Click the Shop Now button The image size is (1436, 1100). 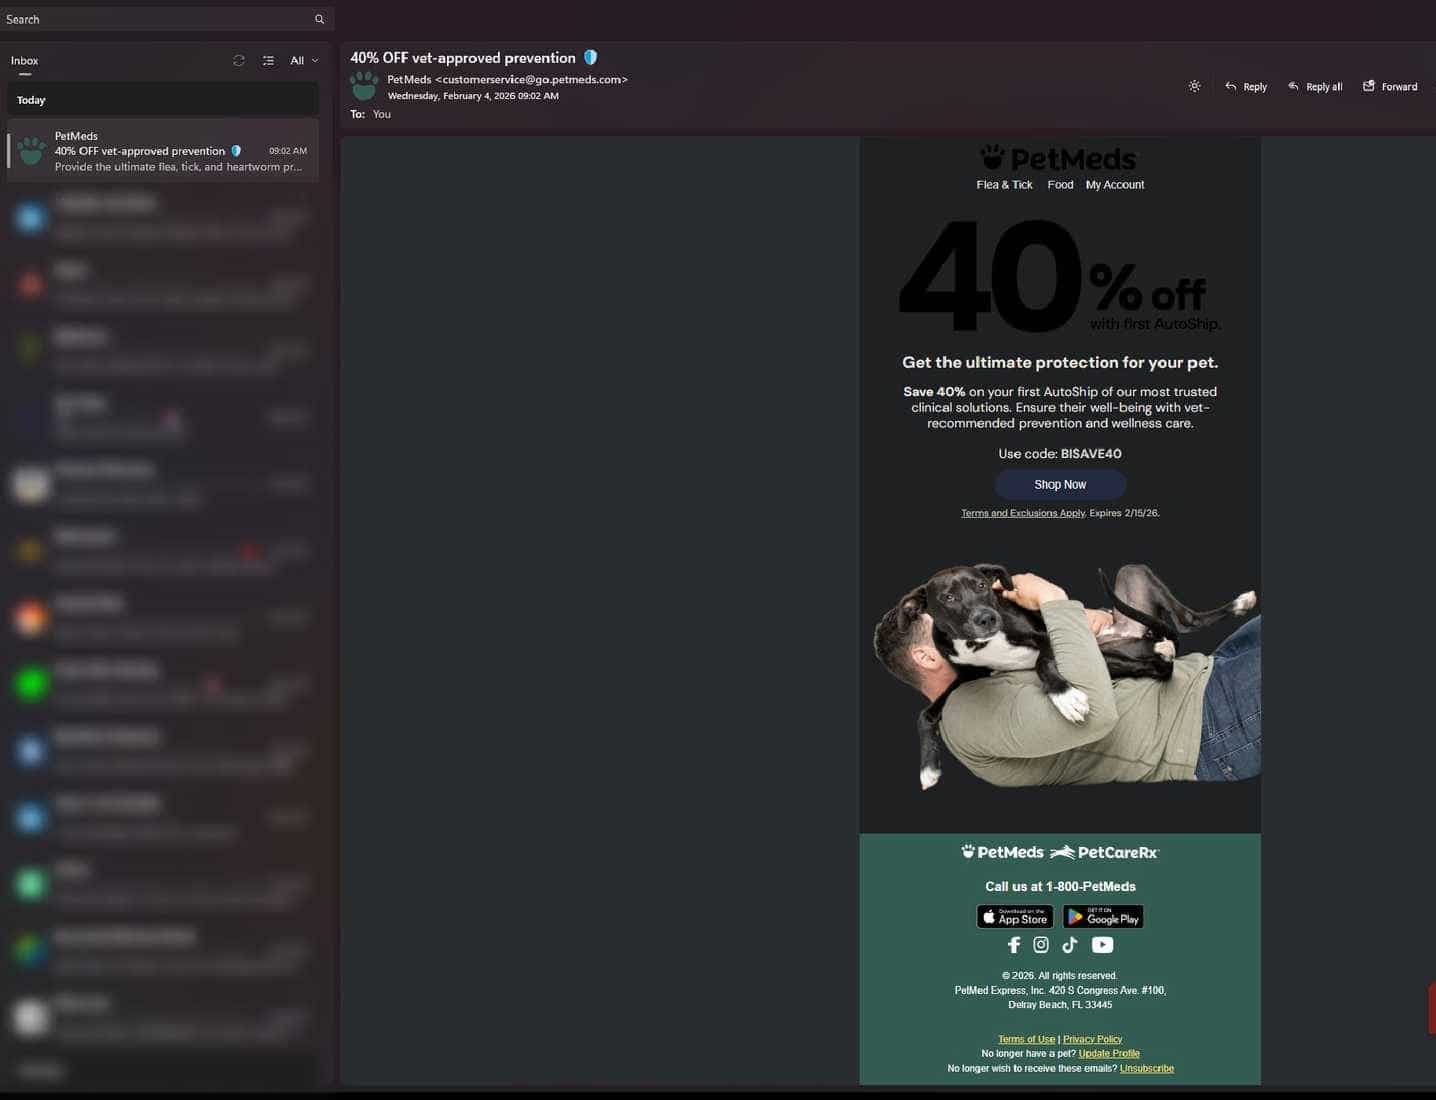tap(1060, 485)
